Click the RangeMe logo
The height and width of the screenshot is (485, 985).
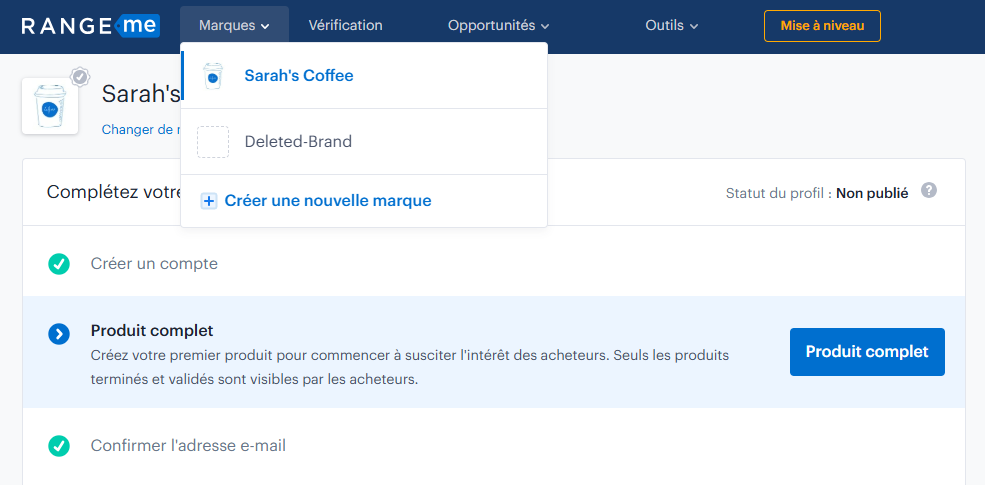click(x=90, y=26)
